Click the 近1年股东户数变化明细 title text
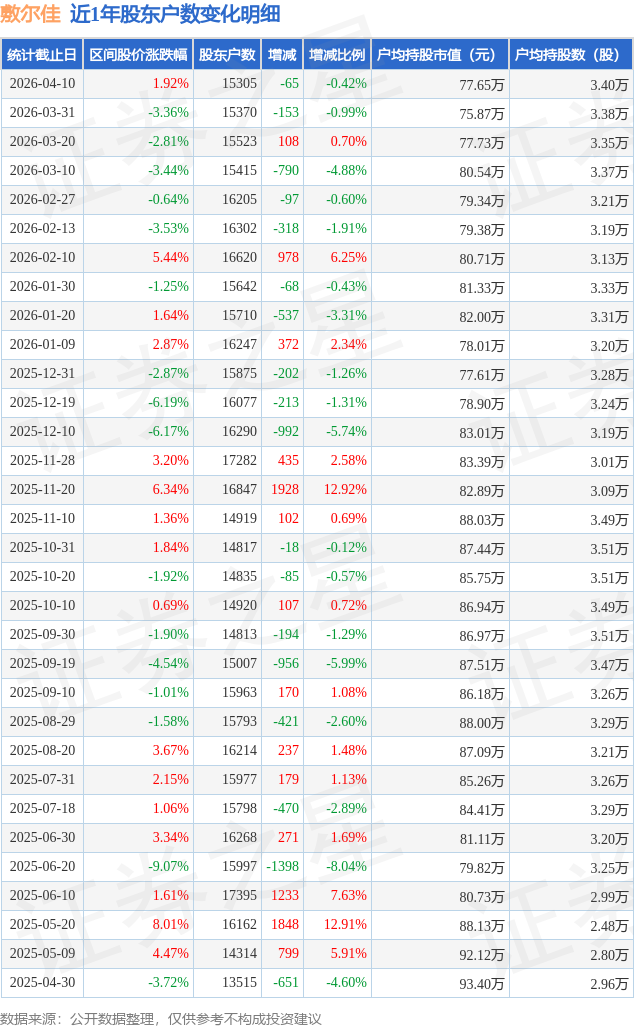This screenshot has height=1028, width=634. tap(175, 14)
